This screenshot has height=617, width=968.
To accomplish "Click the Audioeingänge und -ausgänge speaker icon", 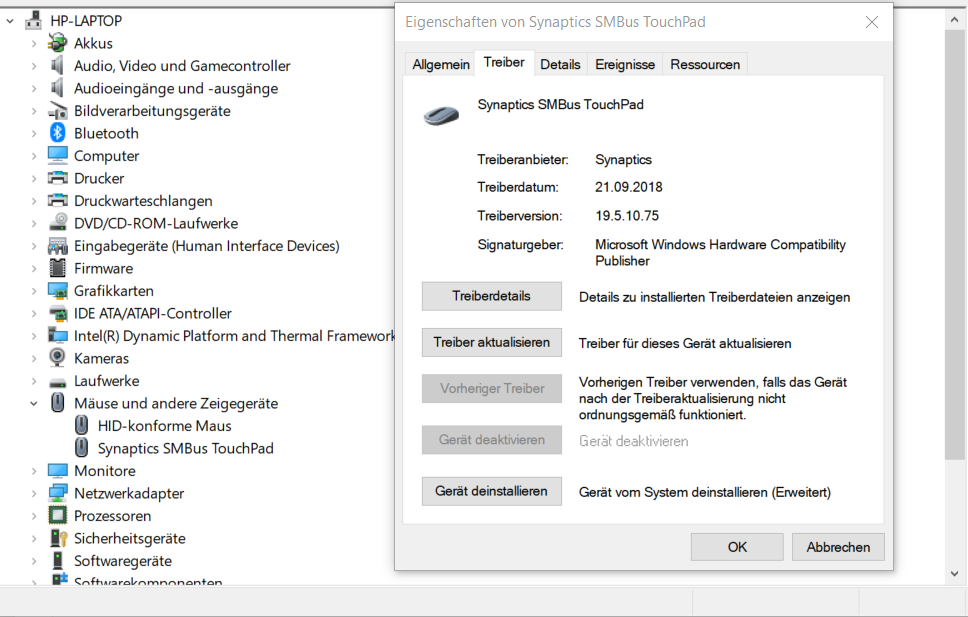I will coord(57,88).
